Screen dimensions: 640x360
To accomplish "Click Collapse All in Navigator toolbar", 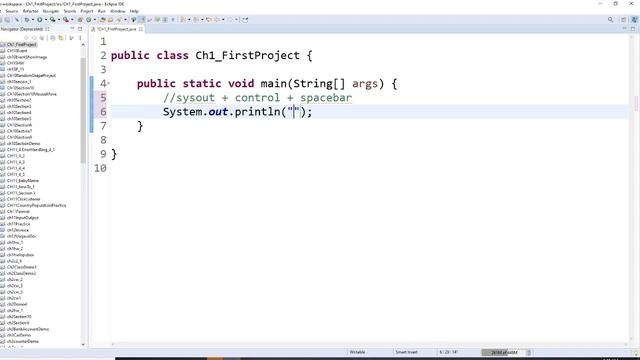I will click(53, 38).
